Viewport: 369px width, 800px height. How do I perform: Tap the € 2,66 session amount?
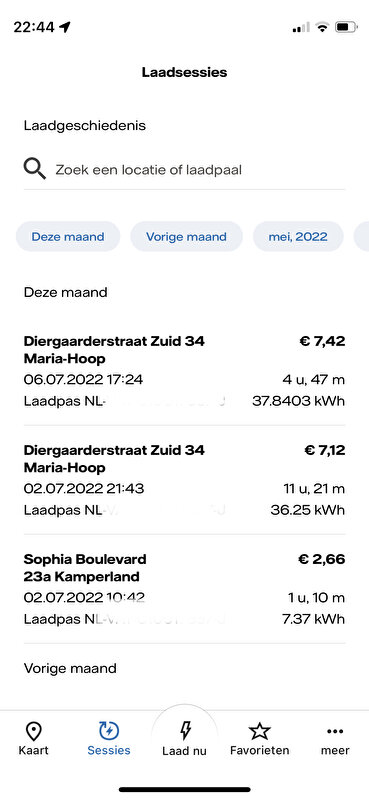[322, 559]
